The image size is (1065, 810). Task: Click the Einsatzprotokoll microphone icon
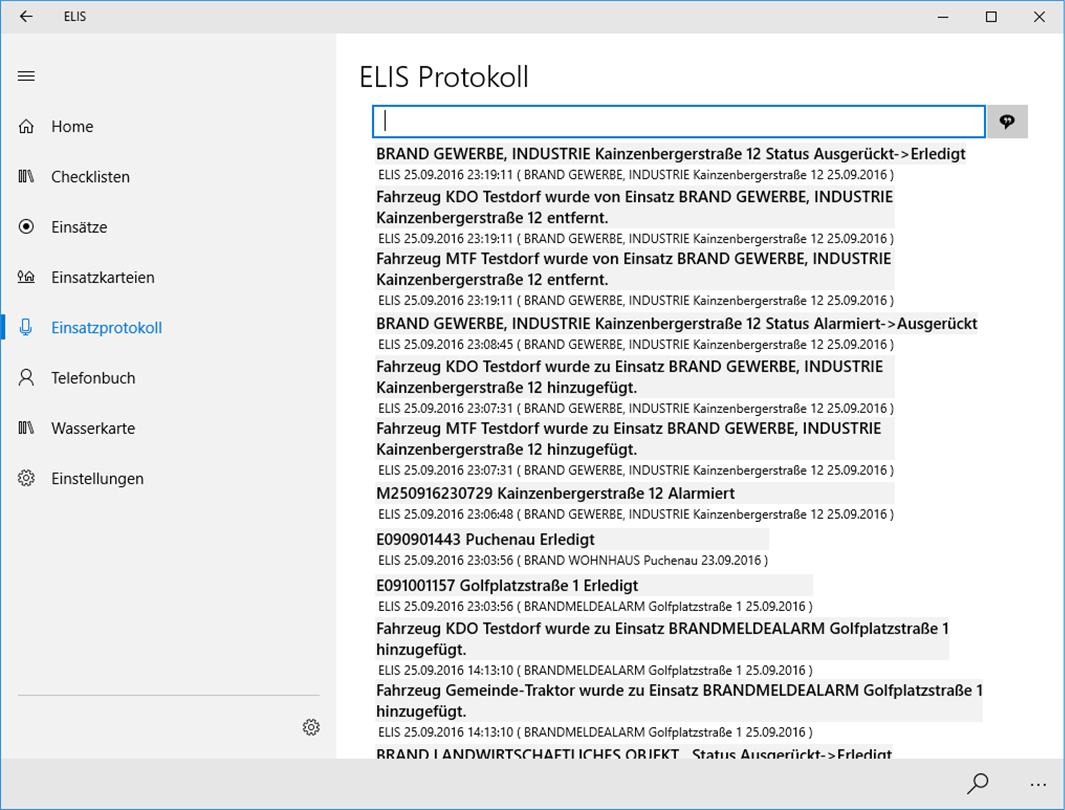pos(26,327)
